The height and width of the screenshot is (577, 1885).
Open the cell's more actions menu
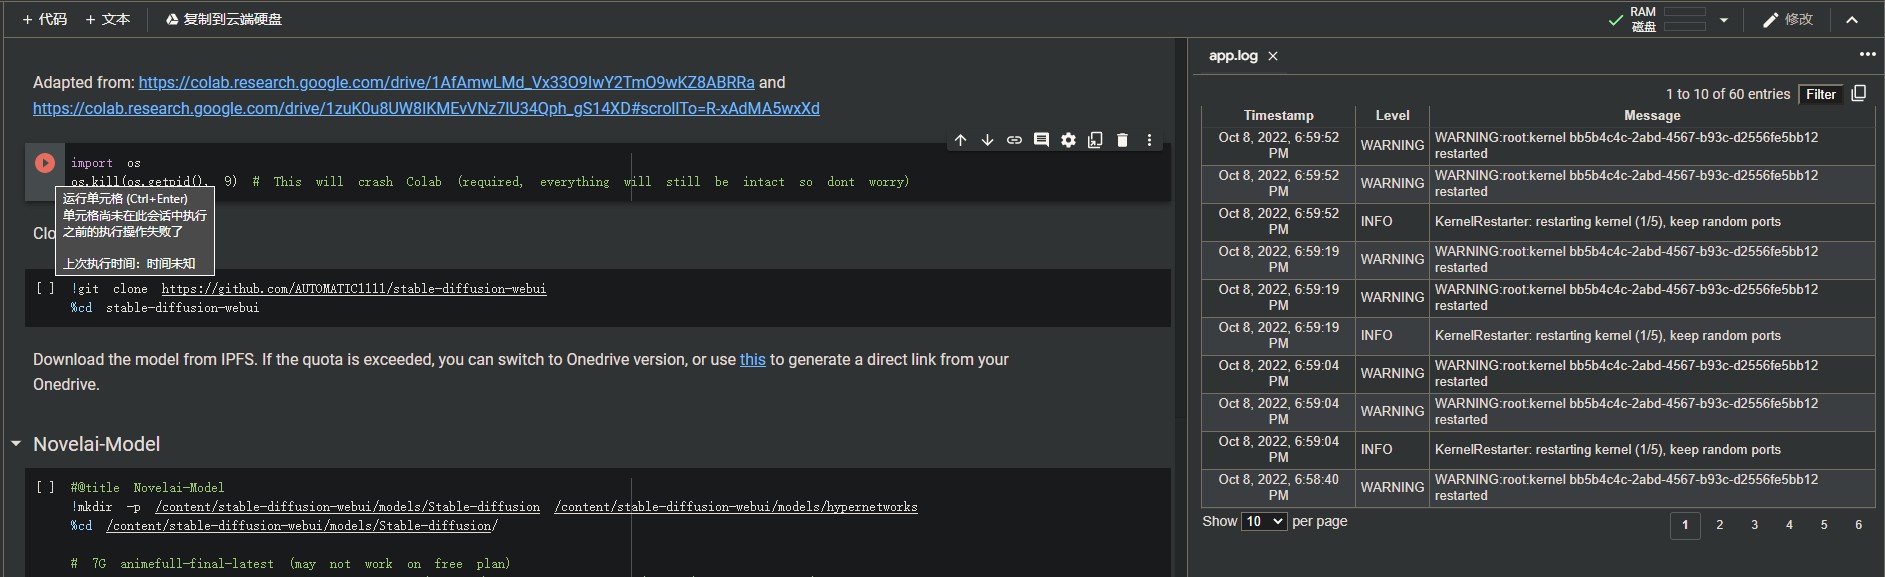[x=1149, y=140]
